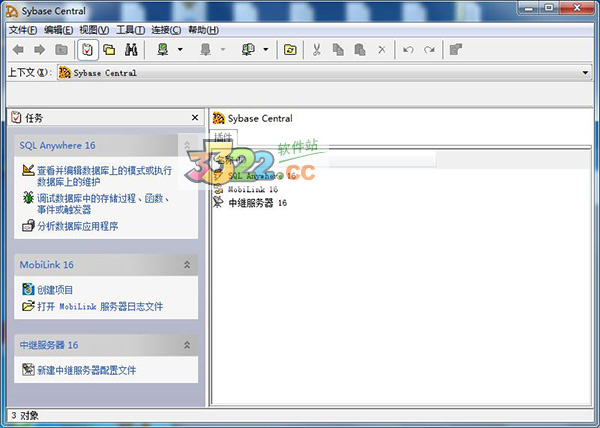
Task: Click the 查看并编辑数据库上的模式 task link
Action: [104, 176]
